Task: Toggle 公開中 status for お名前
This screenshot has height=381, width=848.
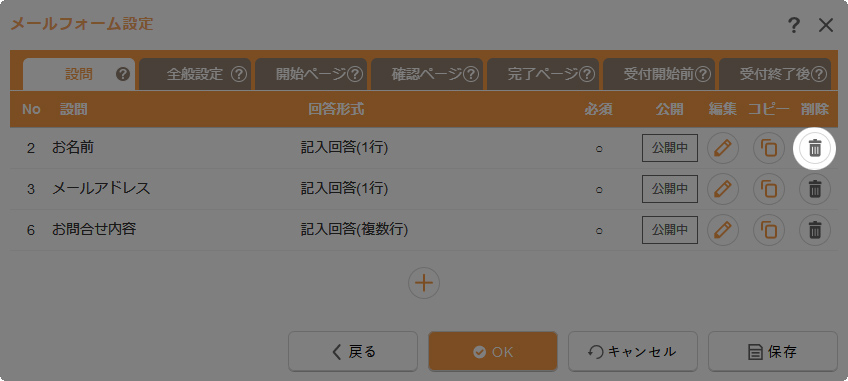Action: 670,148
